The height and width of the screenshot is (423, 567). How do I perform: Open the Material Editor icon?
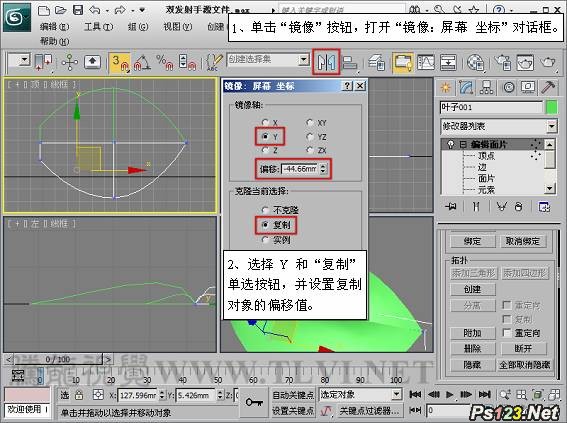click(x=475, y=63)
